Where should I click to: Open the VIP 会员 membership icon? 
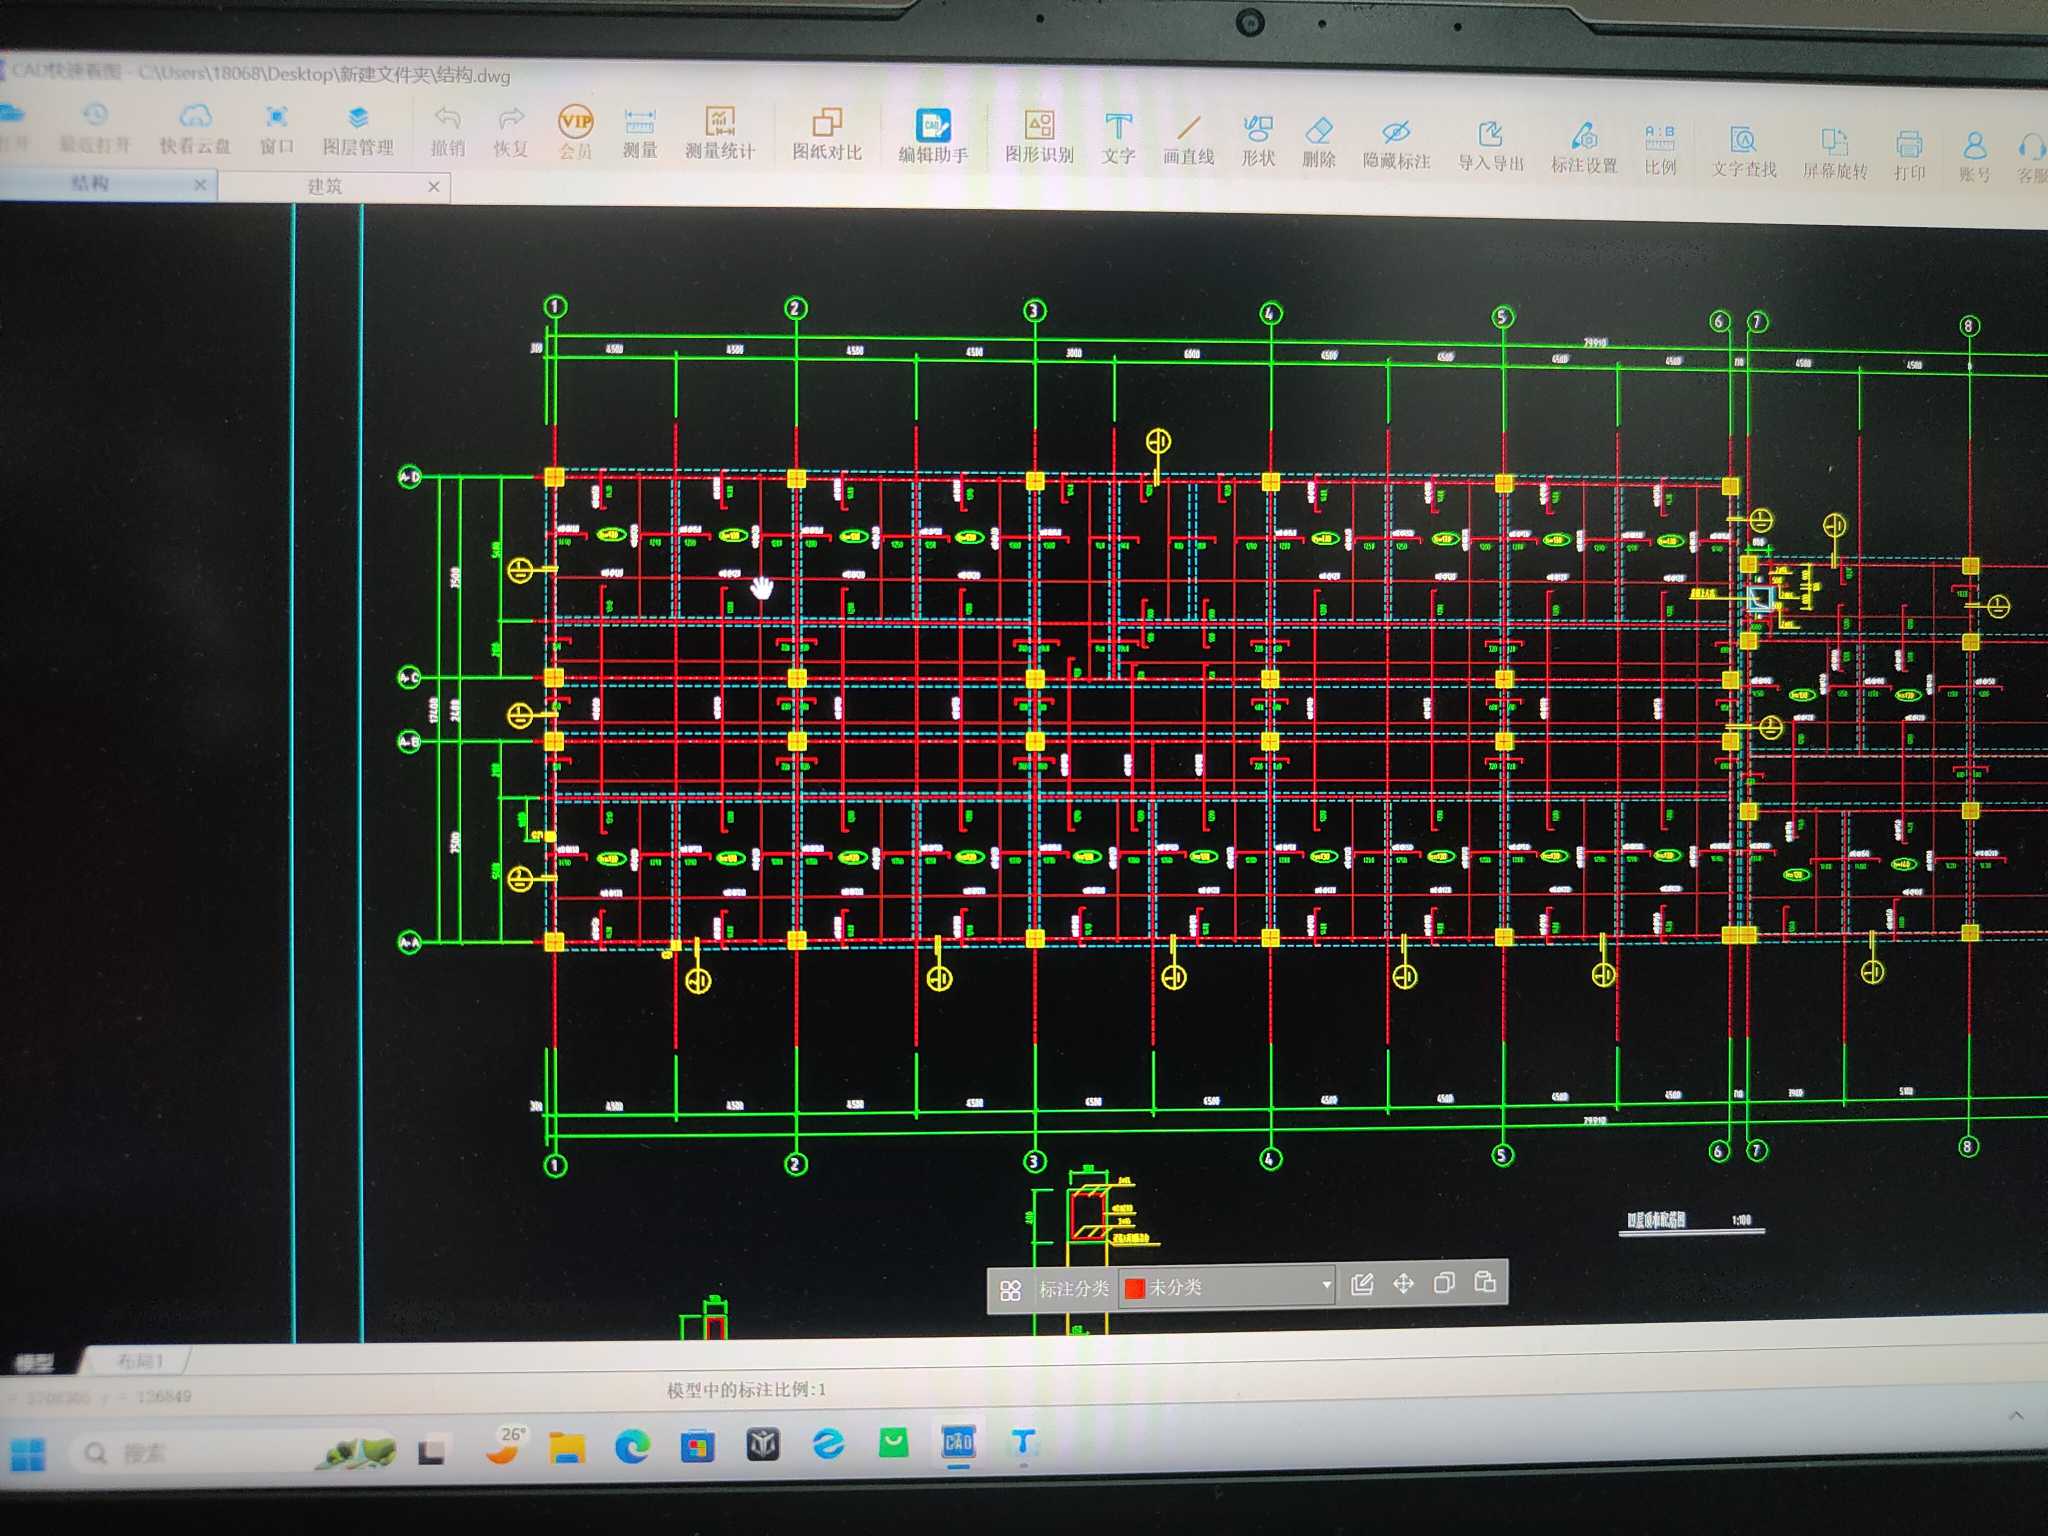tap(575, 132)
